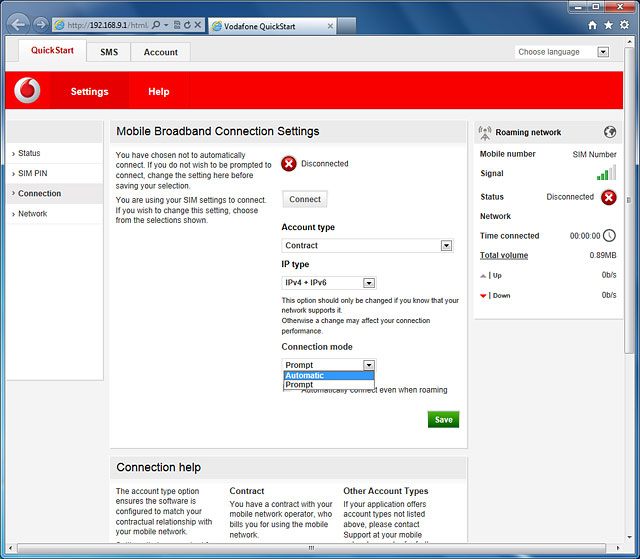The width and height of the screenshot is (640, 559).
Task: Click the 'SIM Number' value
Action: [x=594, y=155]
